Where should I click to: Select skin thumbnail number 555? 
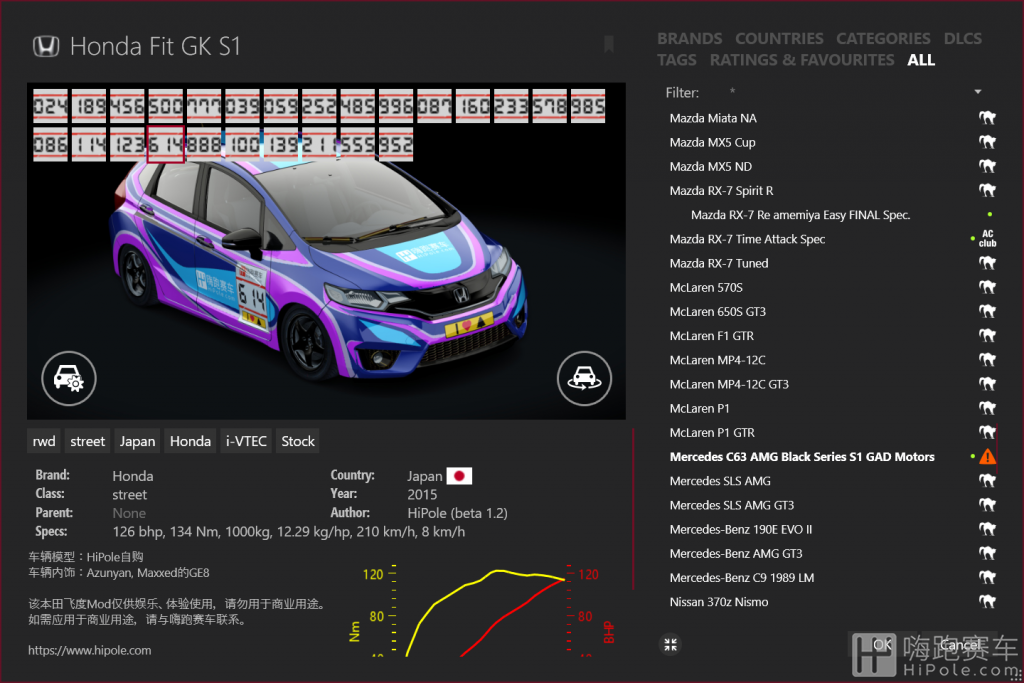358,144
